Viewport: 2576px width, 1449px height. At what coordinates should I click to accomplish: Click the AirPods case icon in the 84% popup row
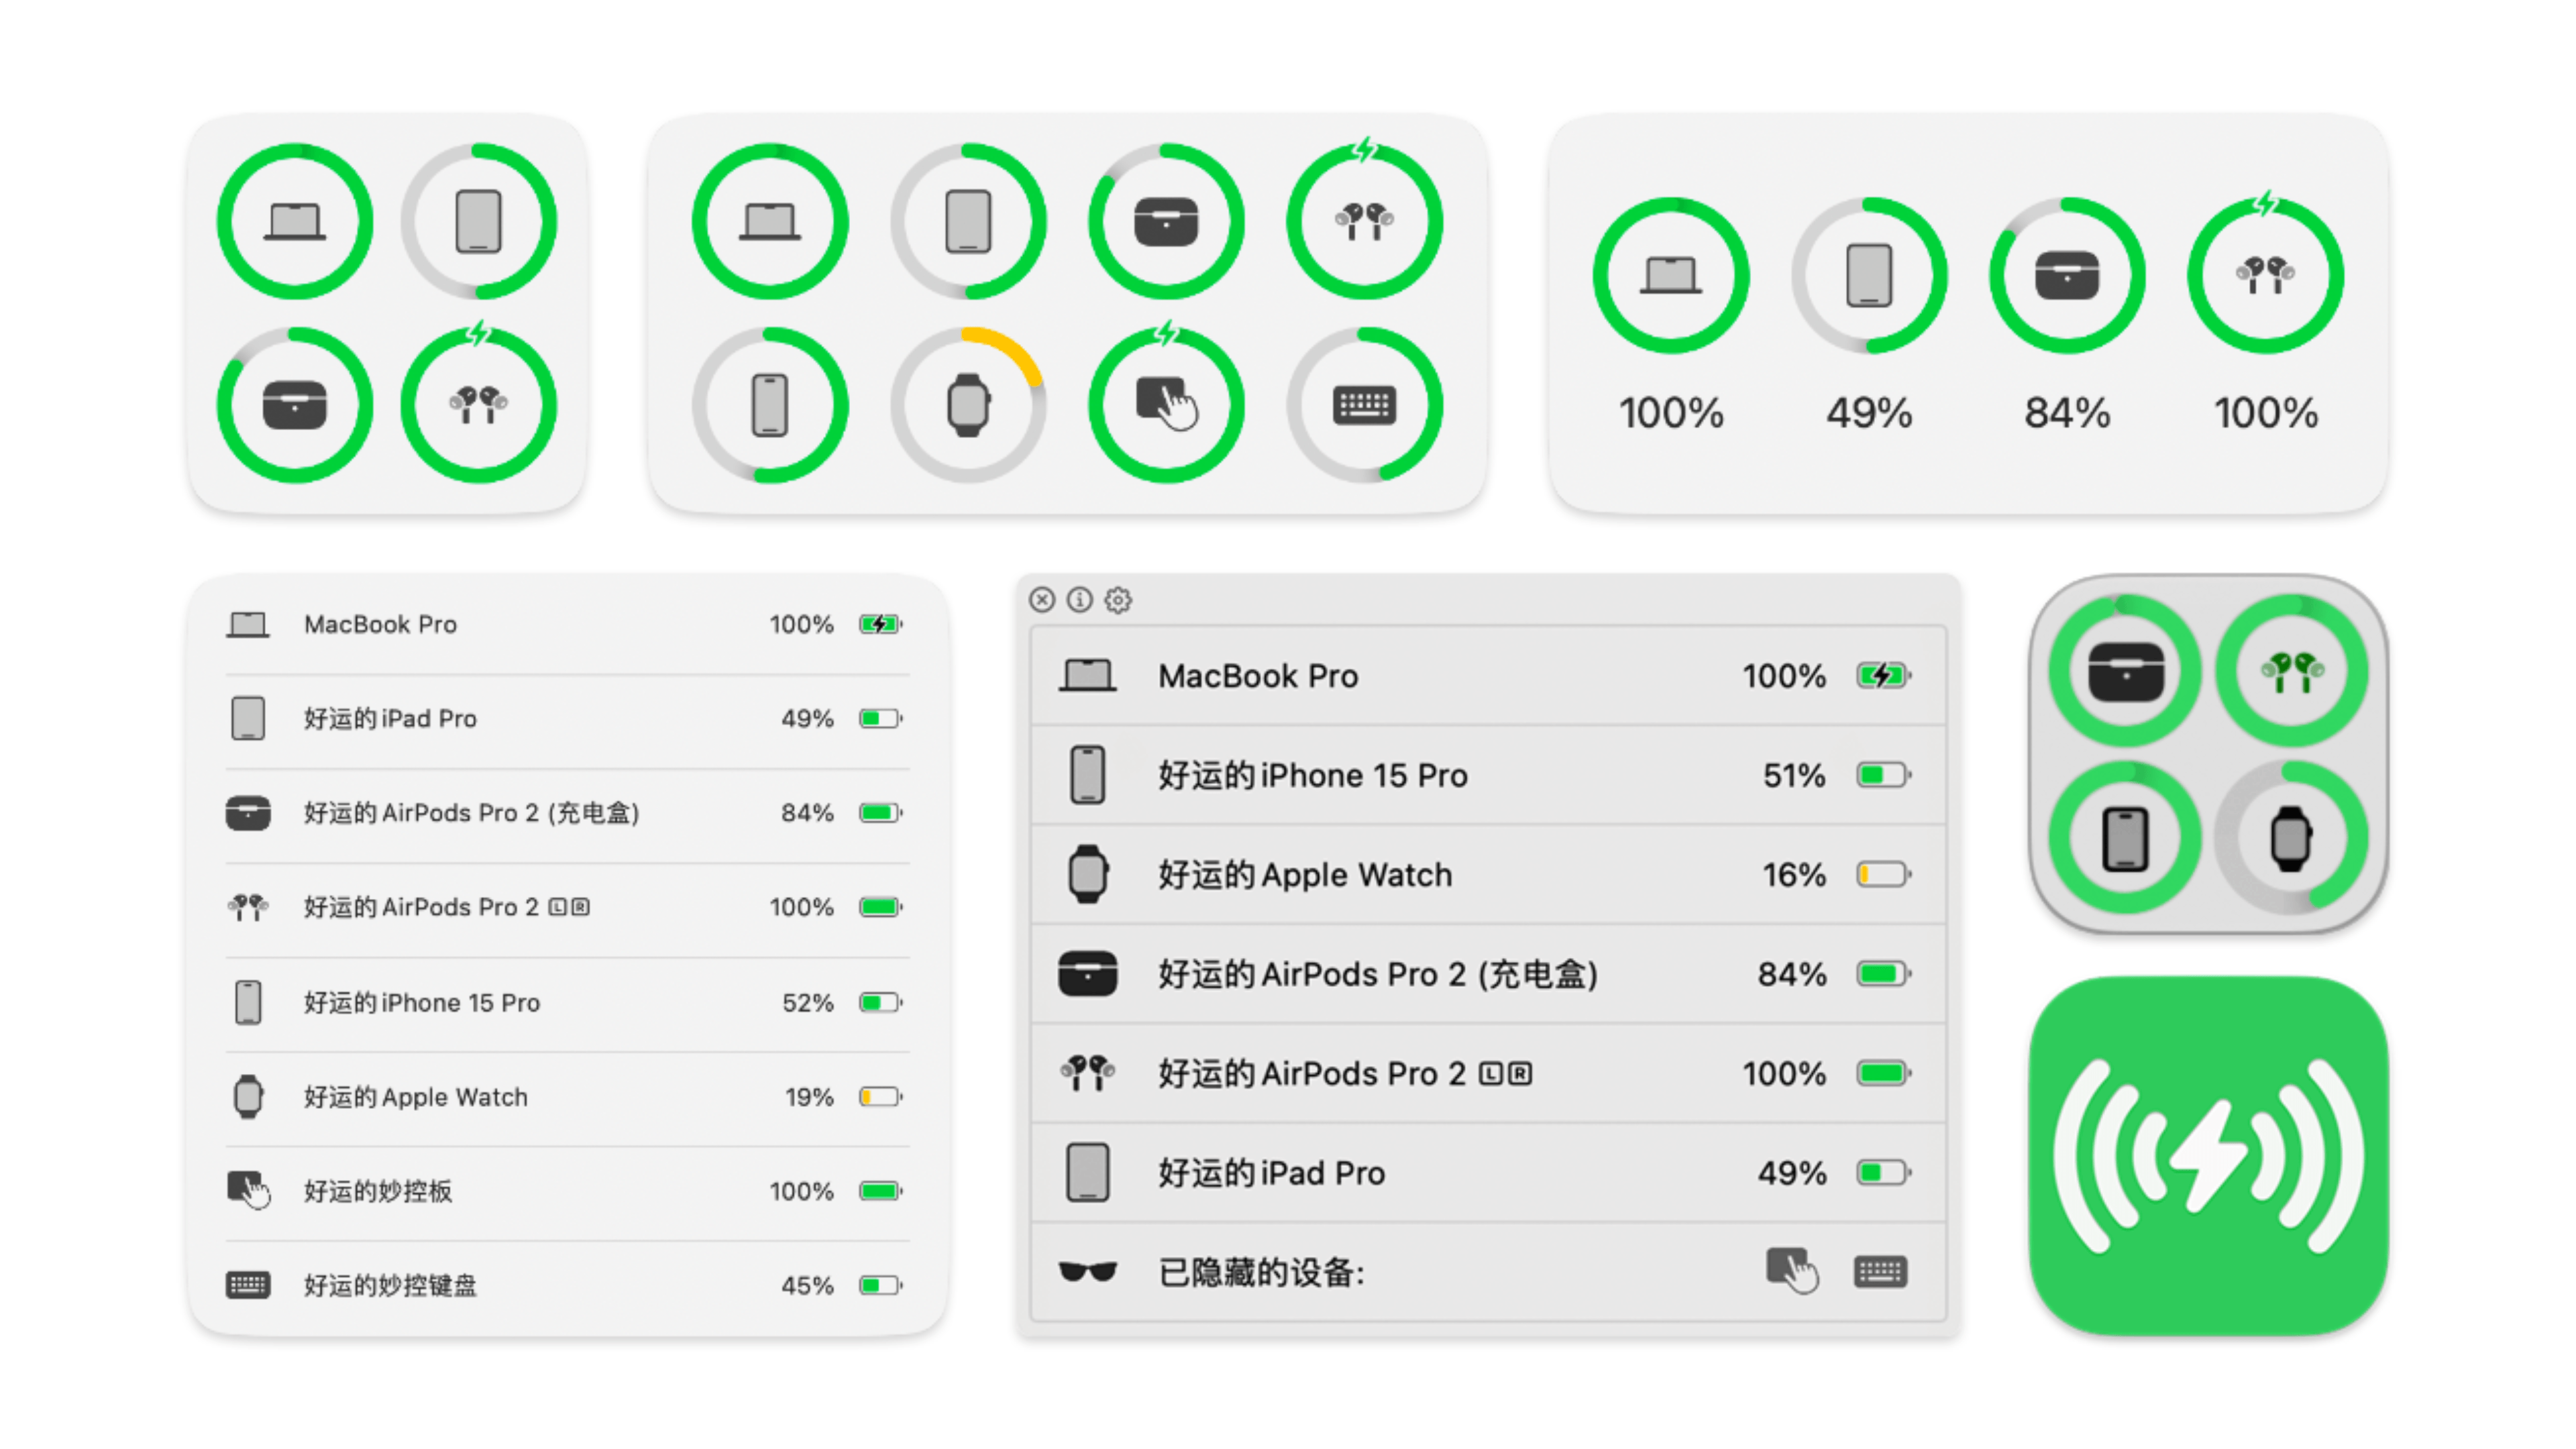pyautogui.click(x=1088, y=974)
